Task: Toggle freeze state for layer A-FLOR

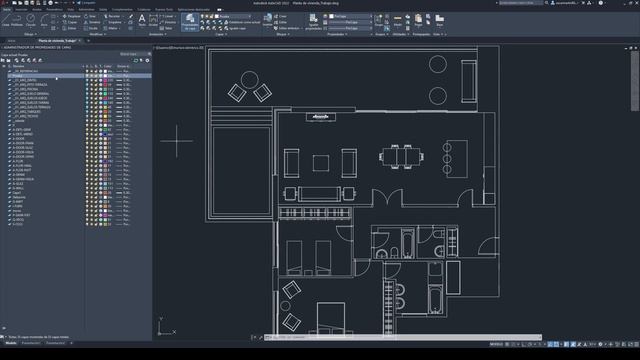Action: coord(91,161)
